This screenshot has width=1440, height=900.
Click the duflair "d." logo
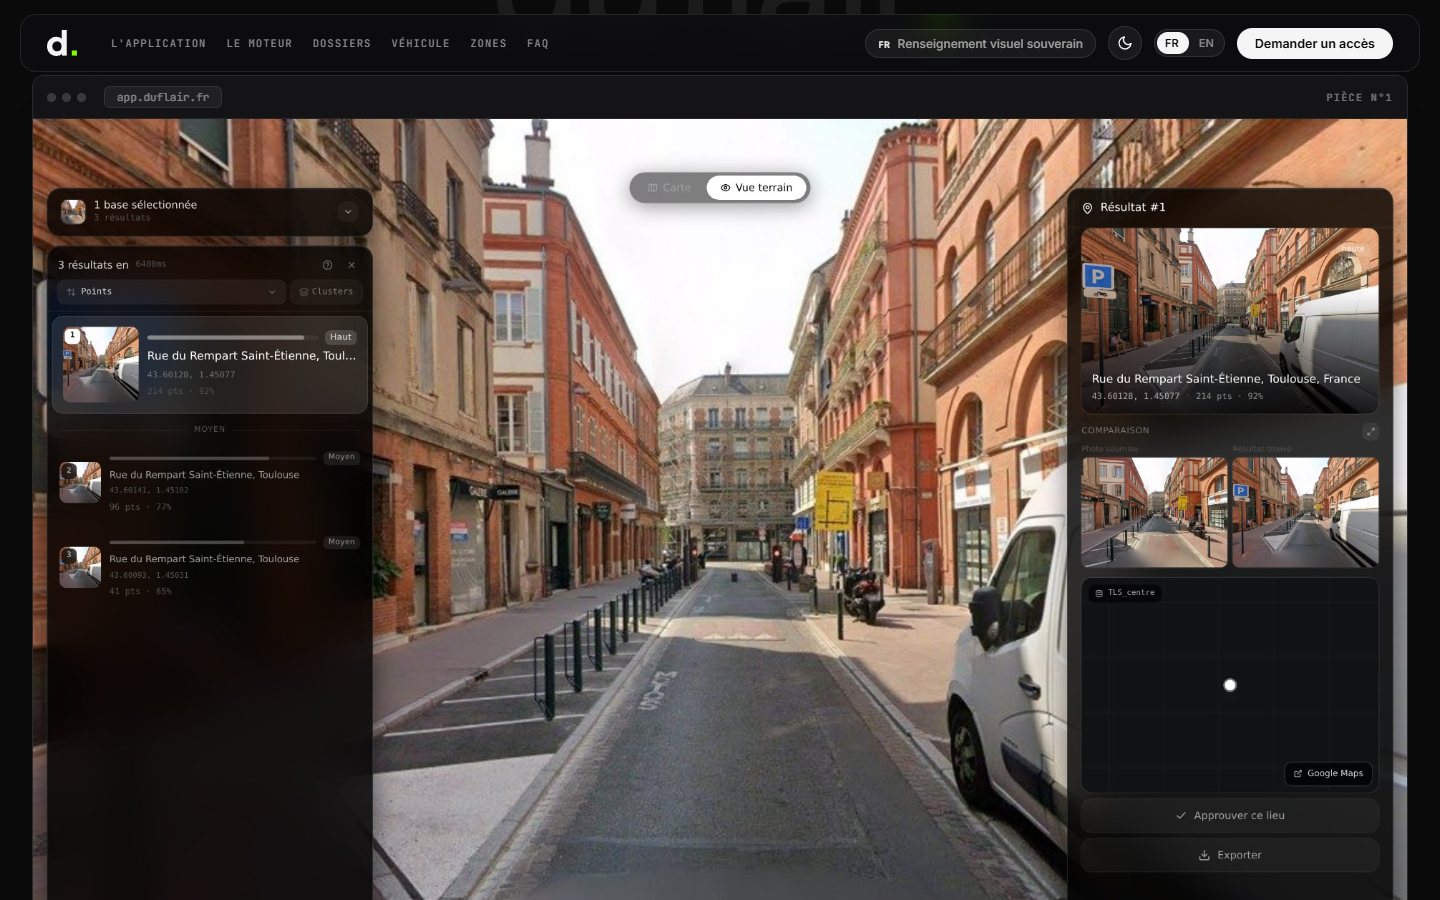click(61, 43)
